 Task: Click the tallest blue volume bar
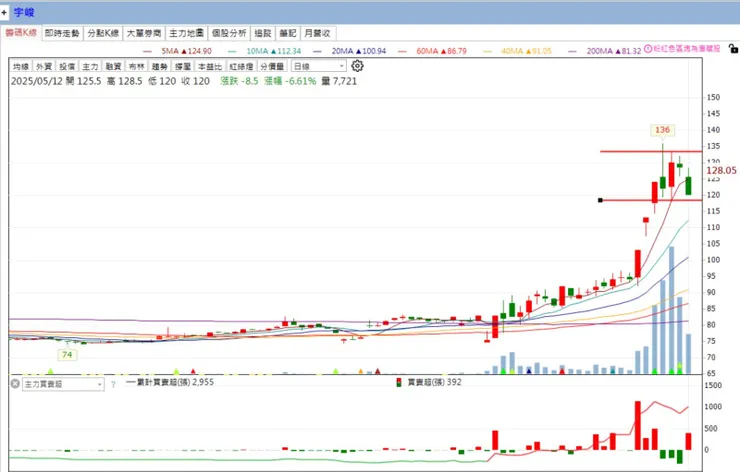pyautogui.click(x=671, y=310)
